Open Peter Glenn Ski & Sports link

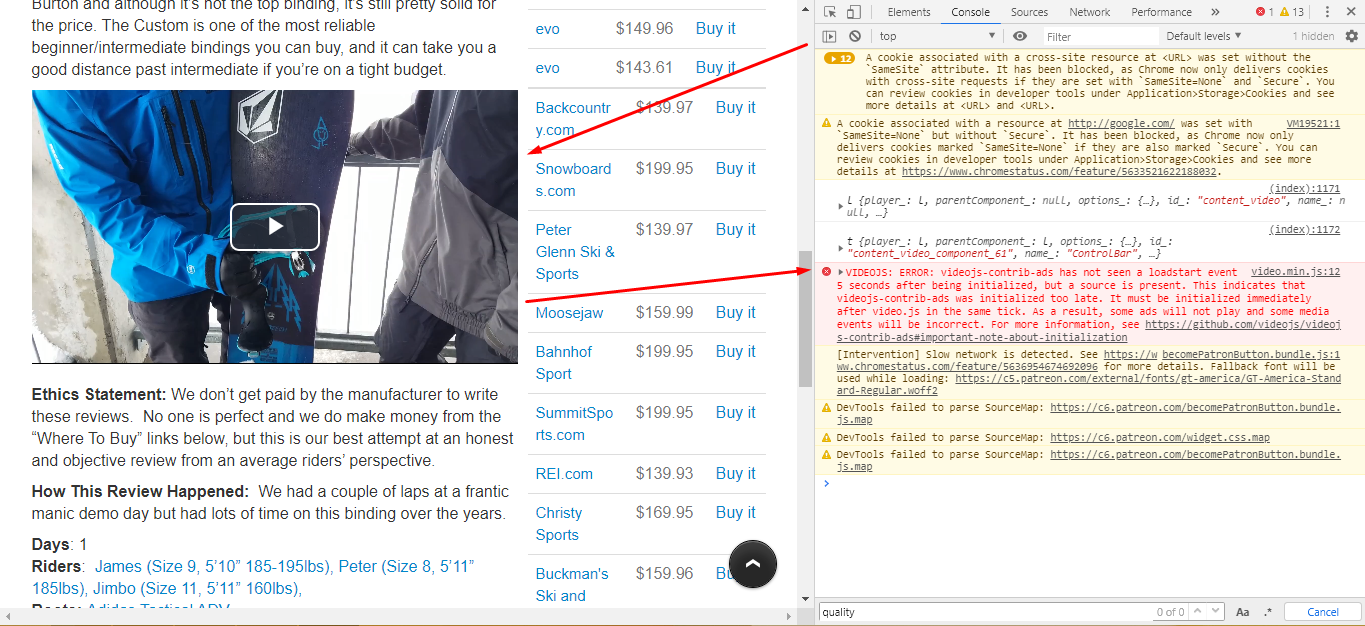(575, 252)
